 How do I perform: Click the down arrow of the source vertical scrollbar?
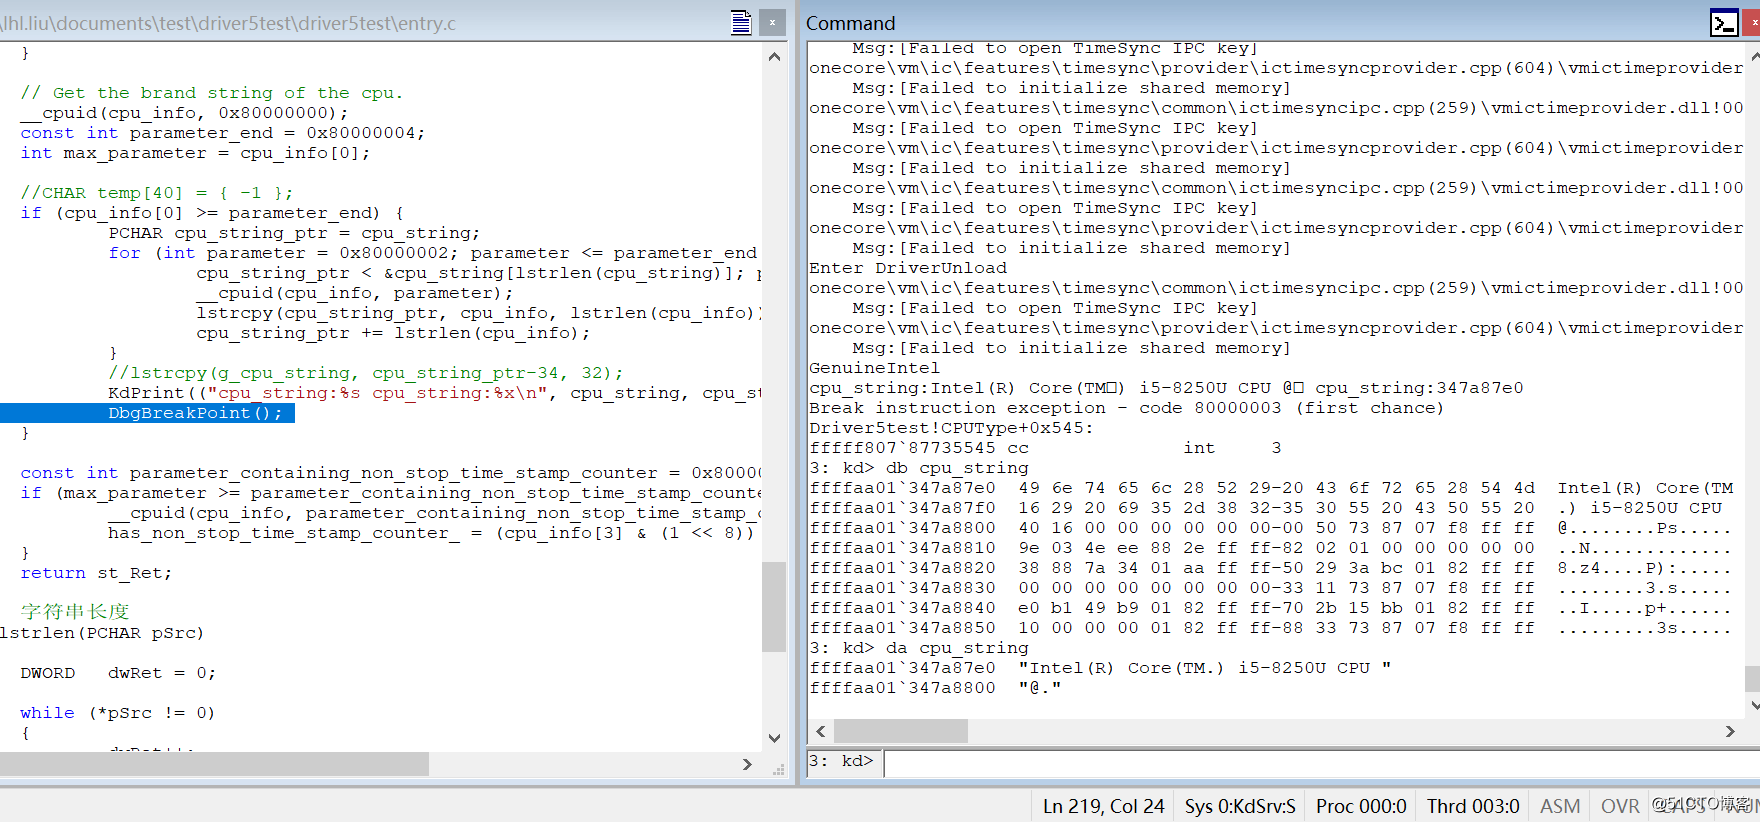[x=774, y=738]
